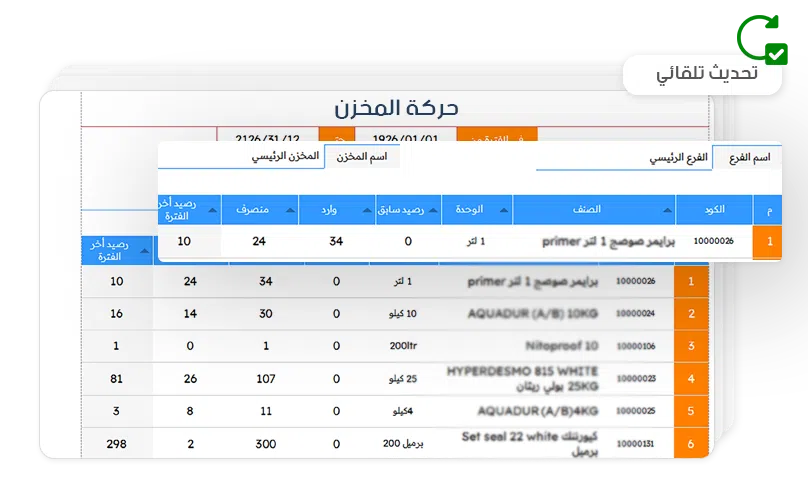Screen dimensions: 808x488
Task: Click value 34 in the overlay row
Action: pos(336,241)
